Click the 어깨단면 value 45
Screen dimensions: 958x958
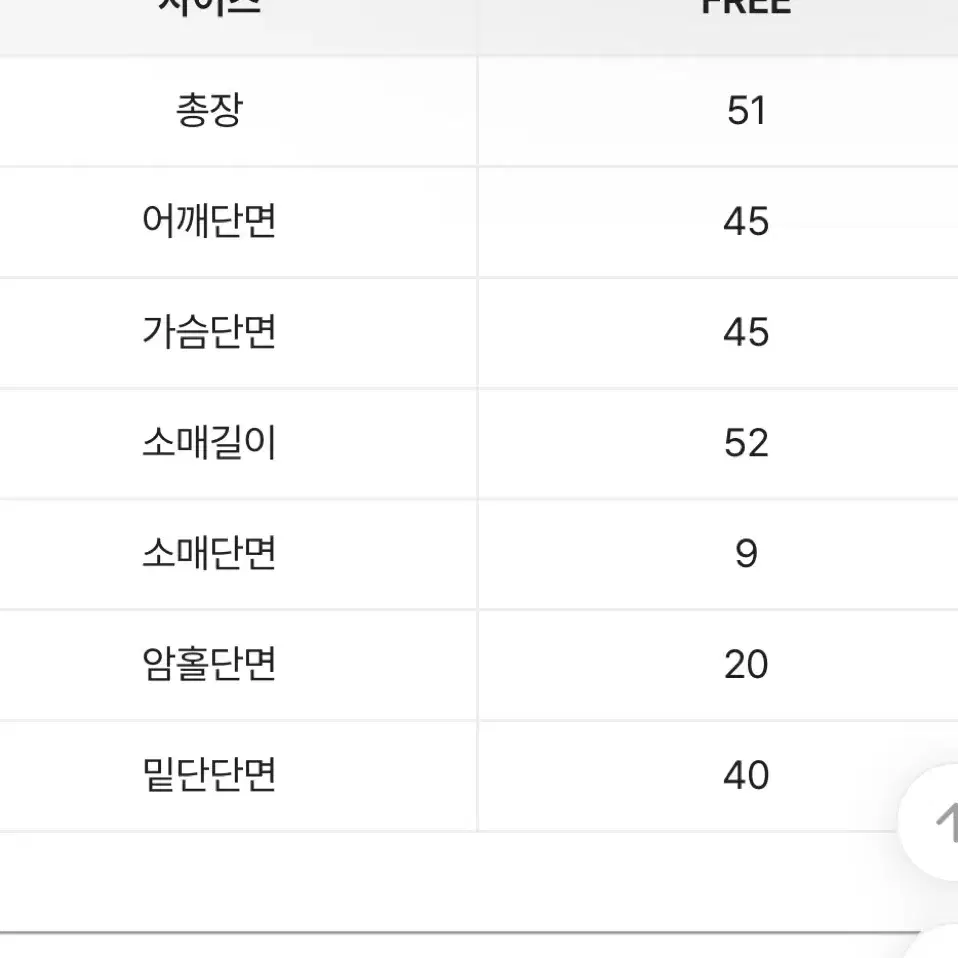click(746, 221)
